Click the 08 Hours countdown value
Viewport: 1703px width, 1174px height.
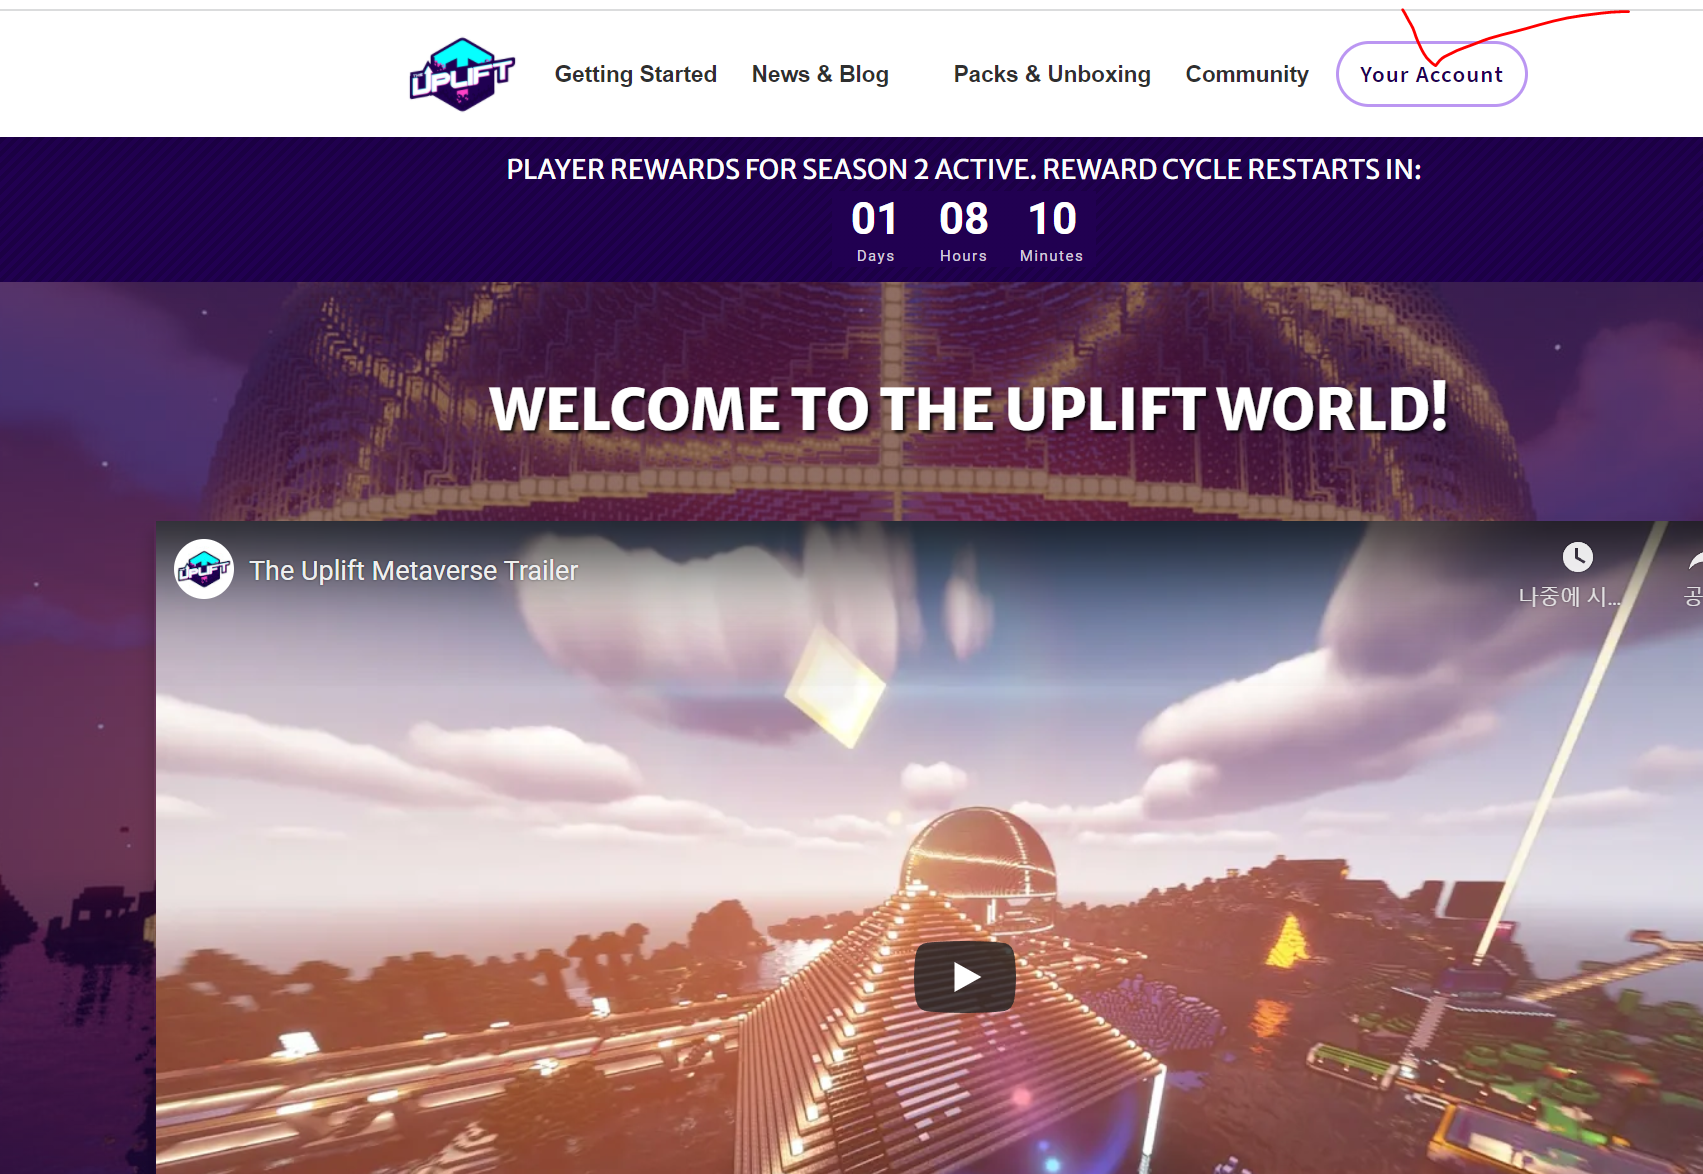[964, 219]
